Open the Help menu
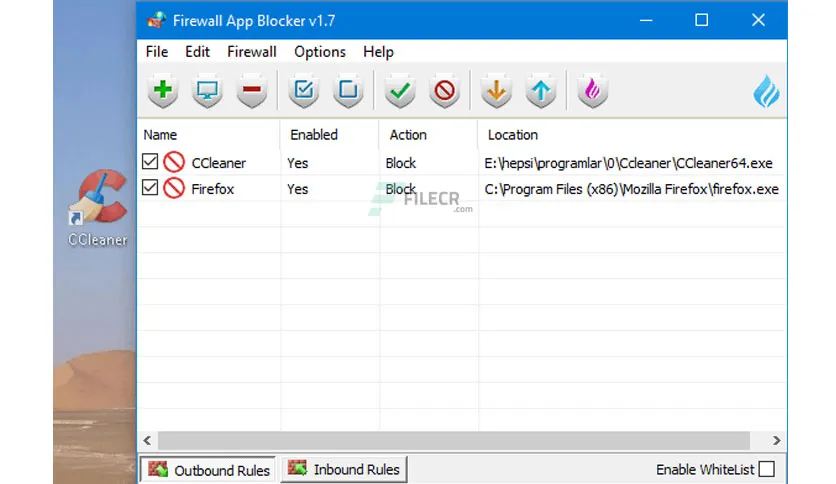 (379, 52)
